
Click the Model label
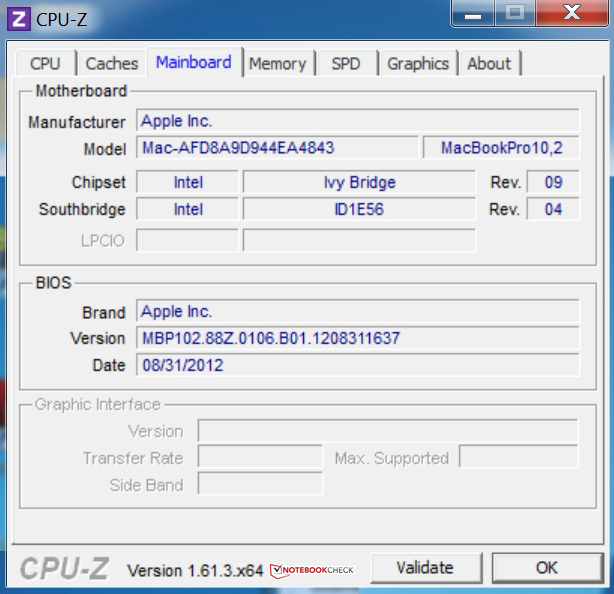(105, 149)
